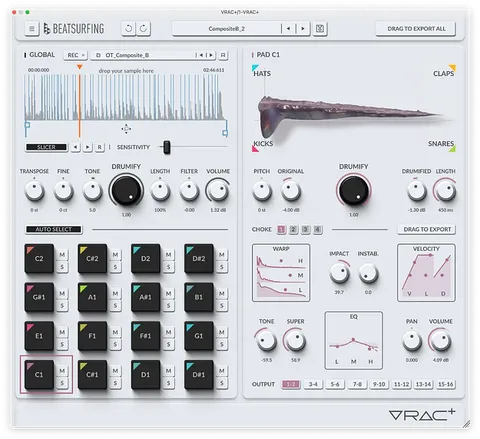Click the SENSITIVITY slider handle
Screen dimensions: 480x439
click(x=167, y=147)
